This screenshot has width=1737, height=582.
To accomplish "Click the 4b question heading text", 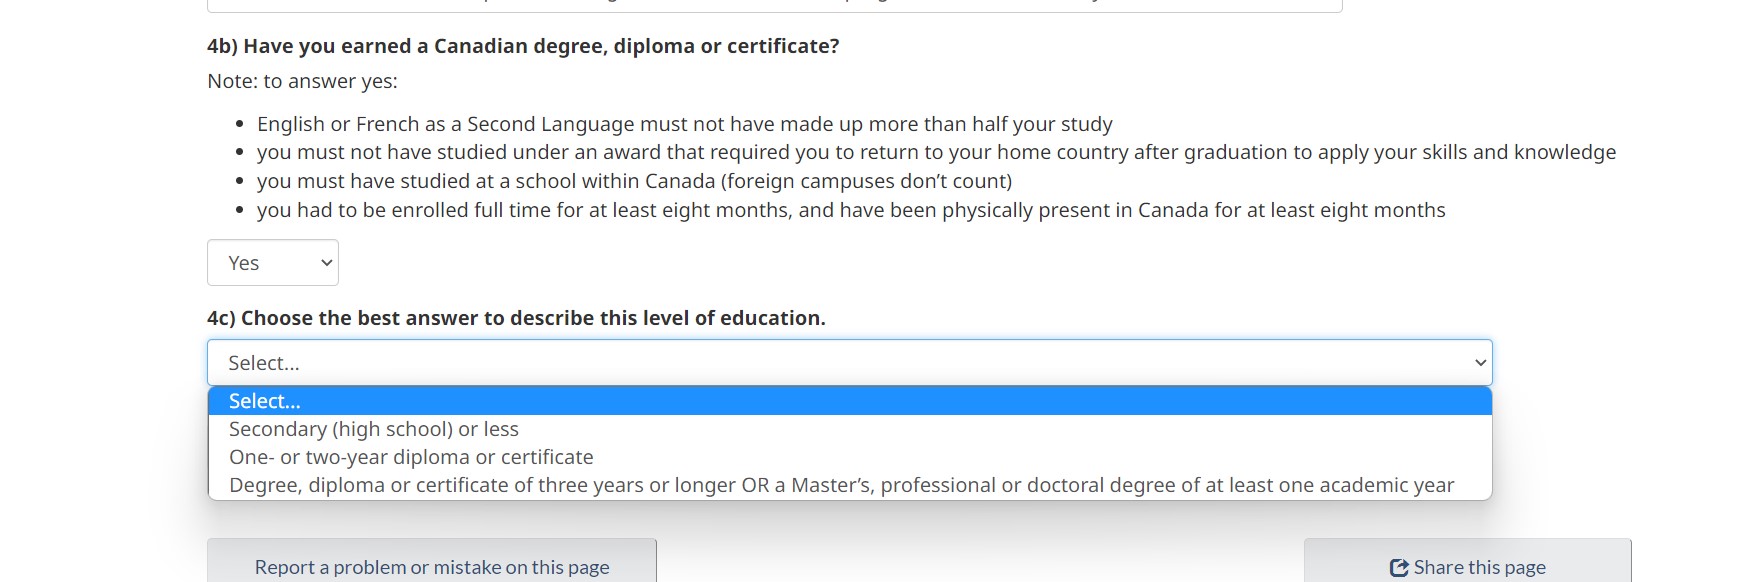I will point(523,46).
